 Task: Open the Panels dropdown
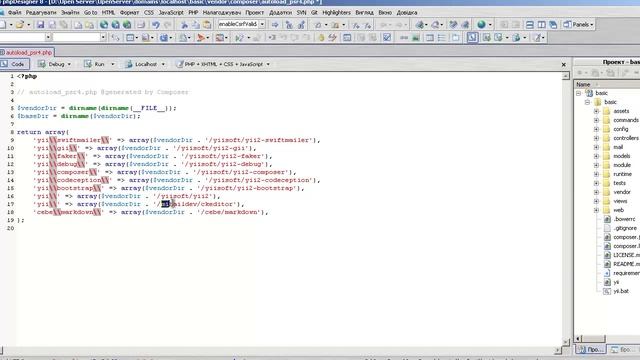point(578,24)
